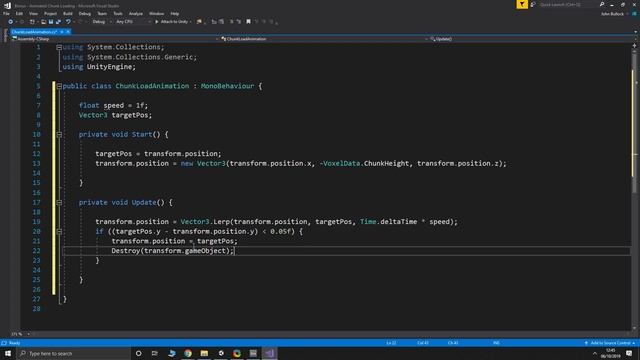Click the Cortana circle icon on taskbar
Viewport: 640px width, 360px height.
[138, 353]
